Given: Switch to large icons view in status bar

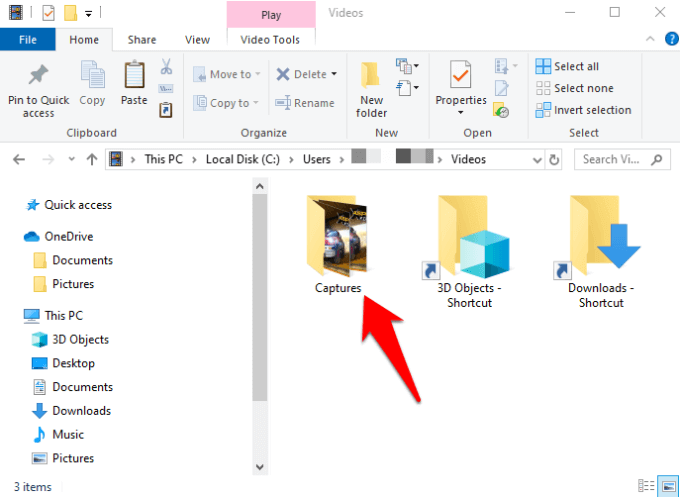Looking at the screenshot, I should [668, 486].
